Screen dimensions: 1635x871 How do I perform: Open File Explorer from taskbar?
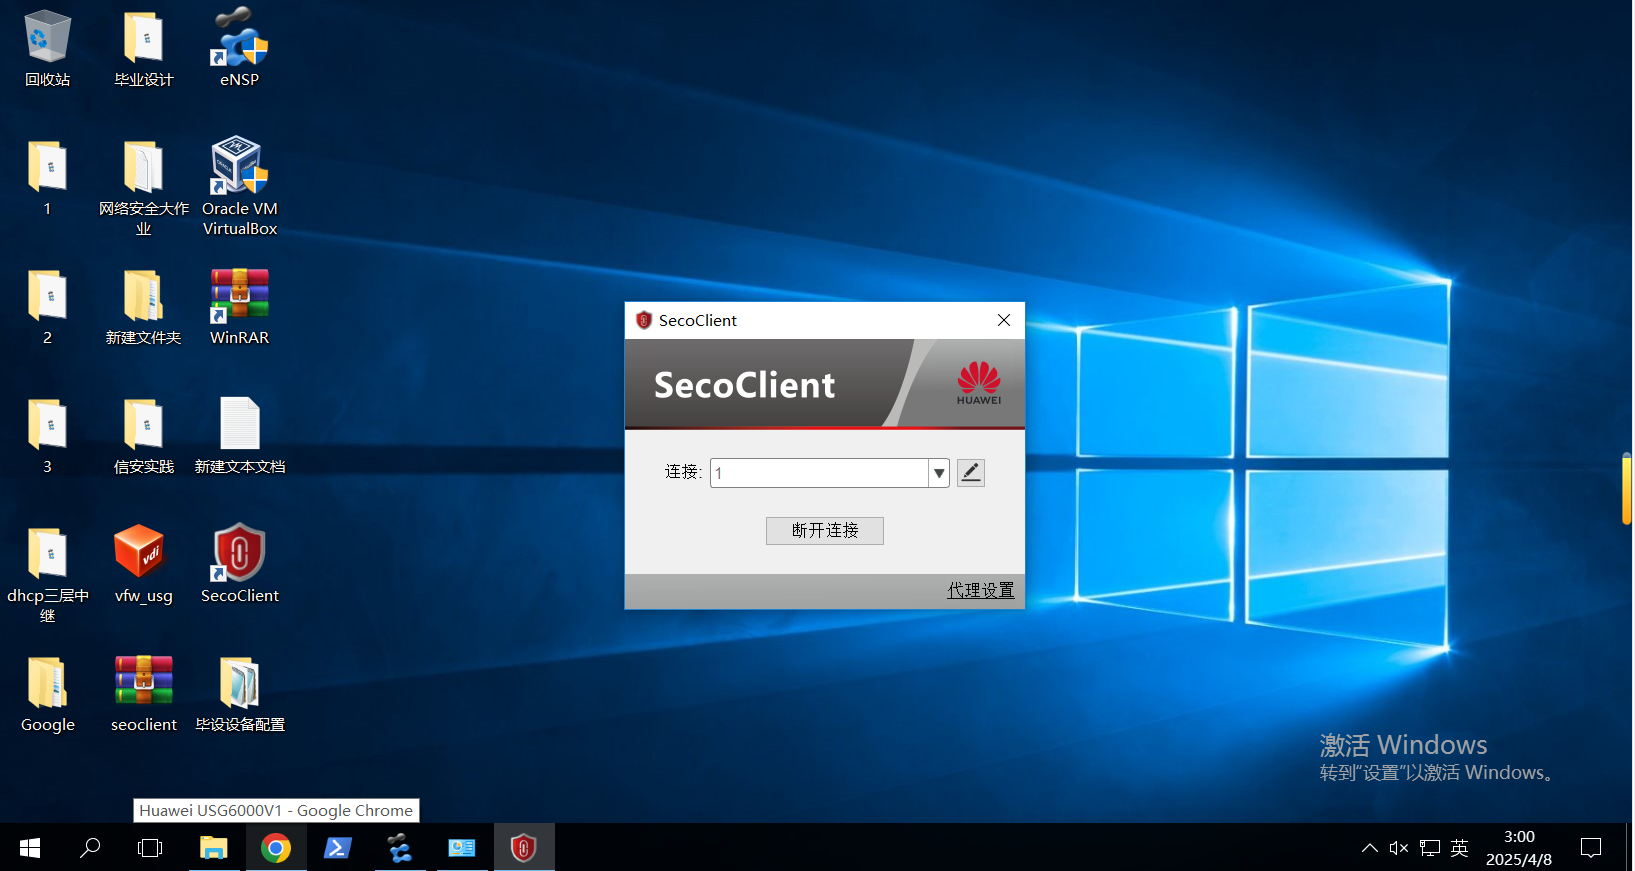point(213,848)
